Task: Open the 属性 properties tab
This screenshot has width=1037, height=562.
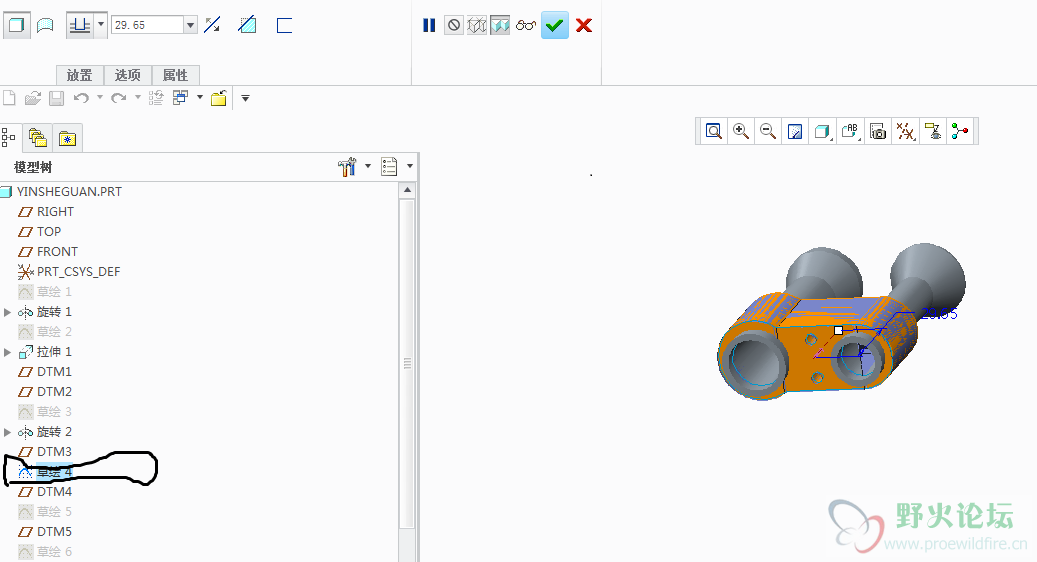Action: coord(175,75)
